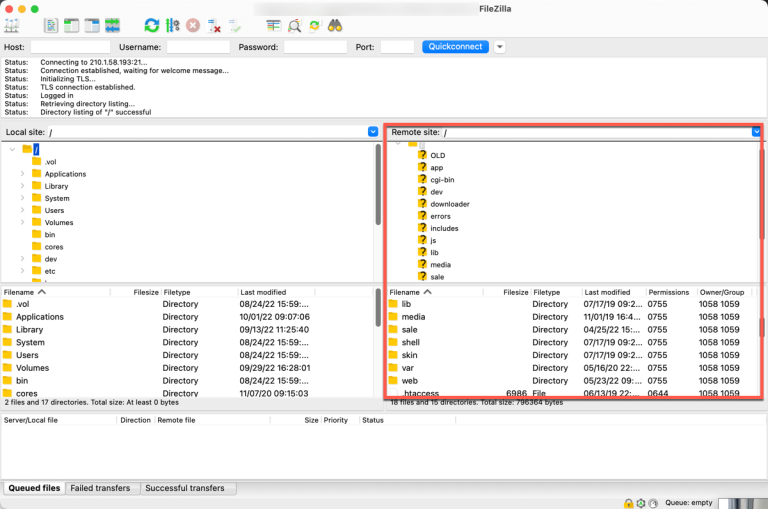The image size is (768, 509).
Task: Toggle remote directory tree display icon
Action: tap(92, 25)
